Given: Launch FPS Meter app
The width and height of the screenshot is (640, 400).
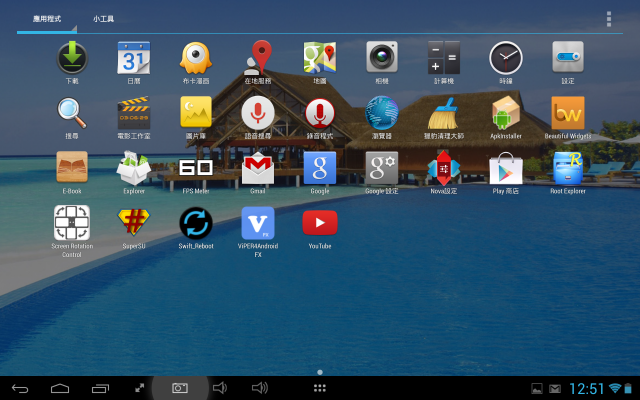Looking at the screenshot, I should coord(196,167).
